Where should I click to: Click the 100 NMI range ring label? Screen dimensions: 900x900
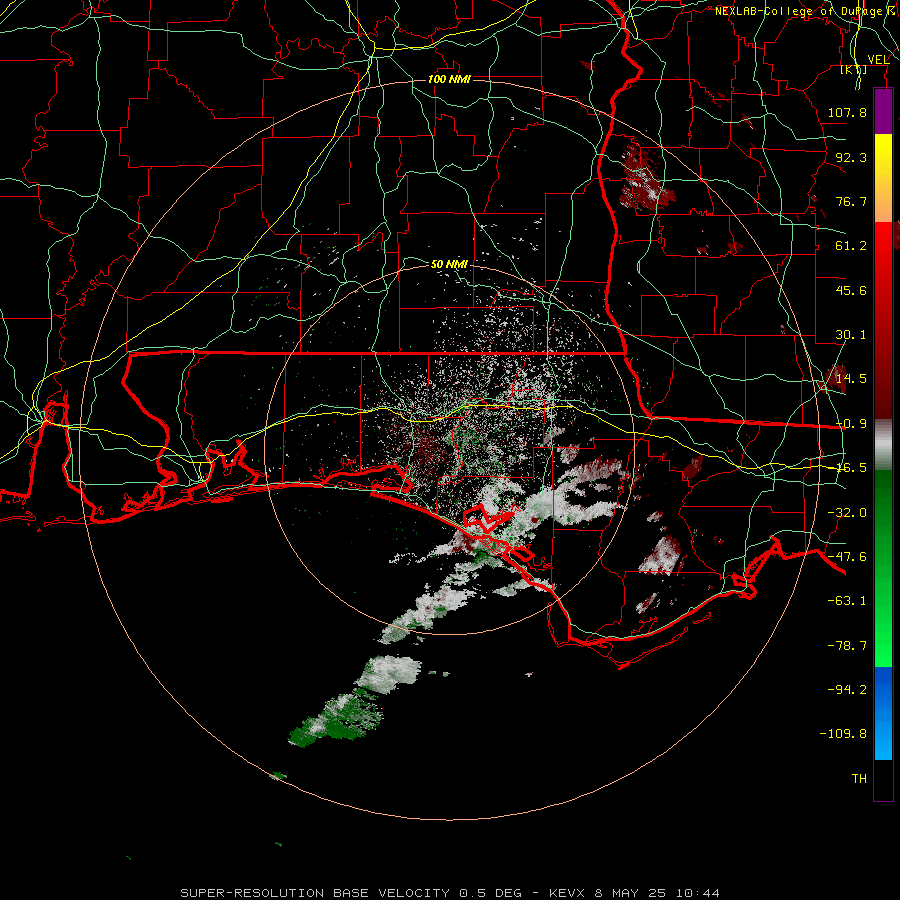tap(449, 79)
